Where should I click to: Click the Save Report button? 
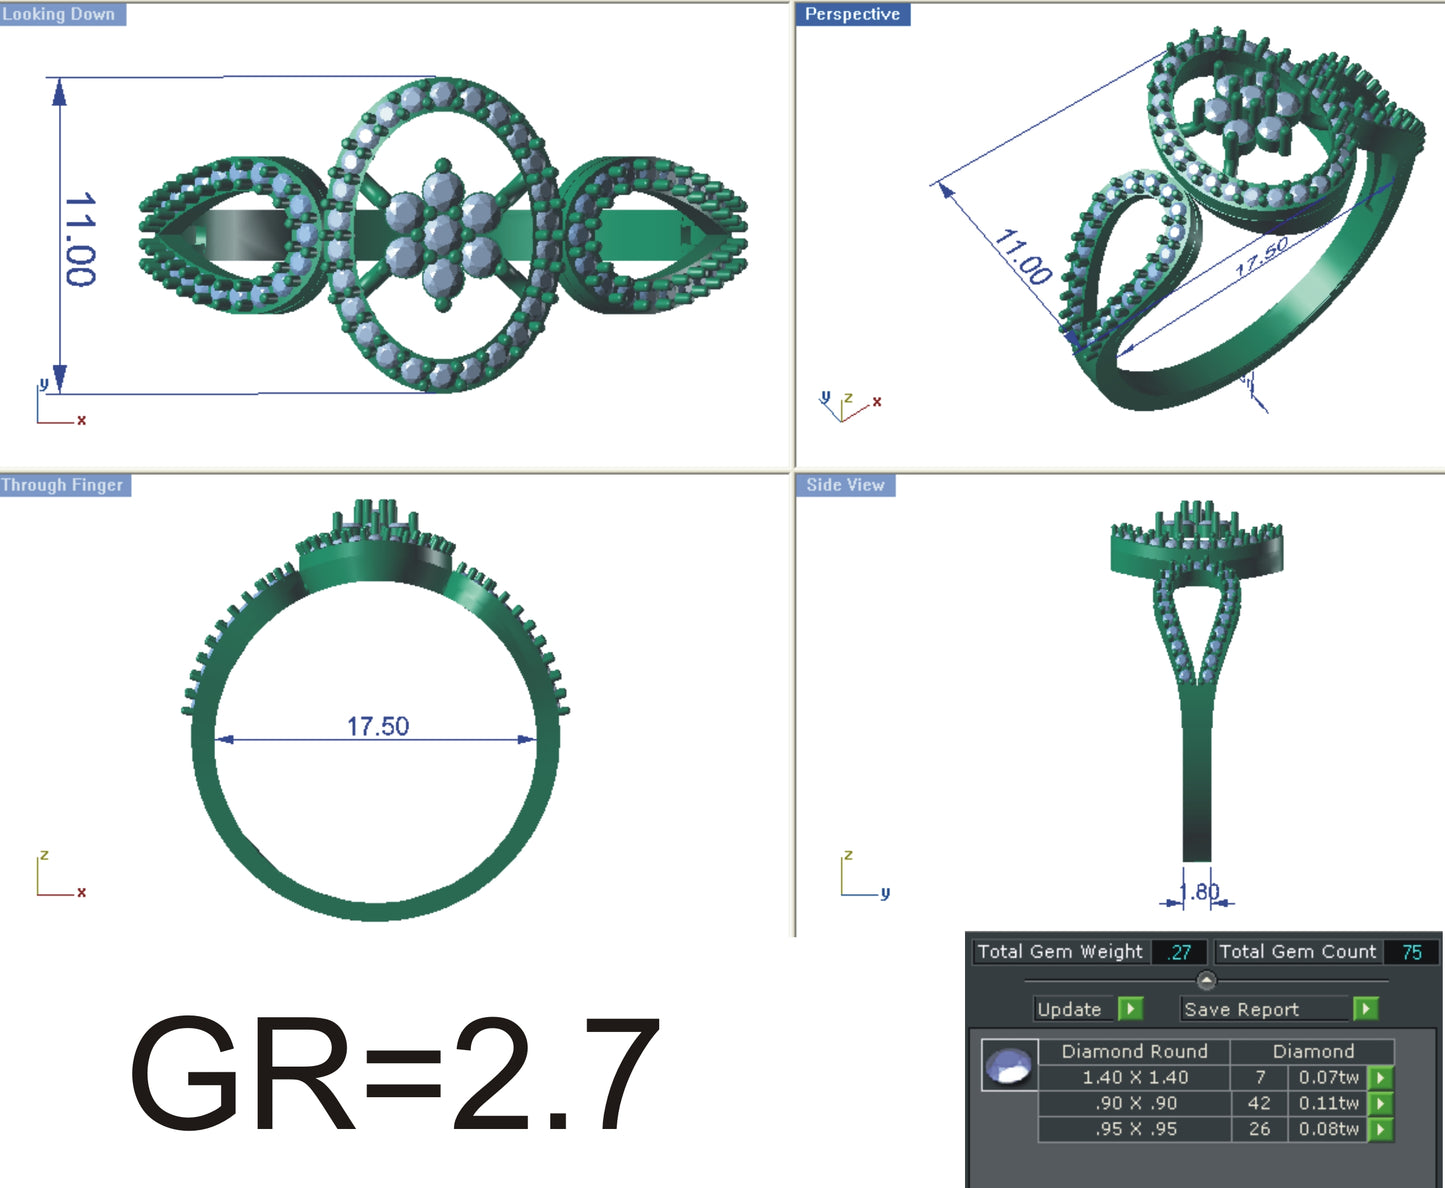(x=1265, y=1009)
